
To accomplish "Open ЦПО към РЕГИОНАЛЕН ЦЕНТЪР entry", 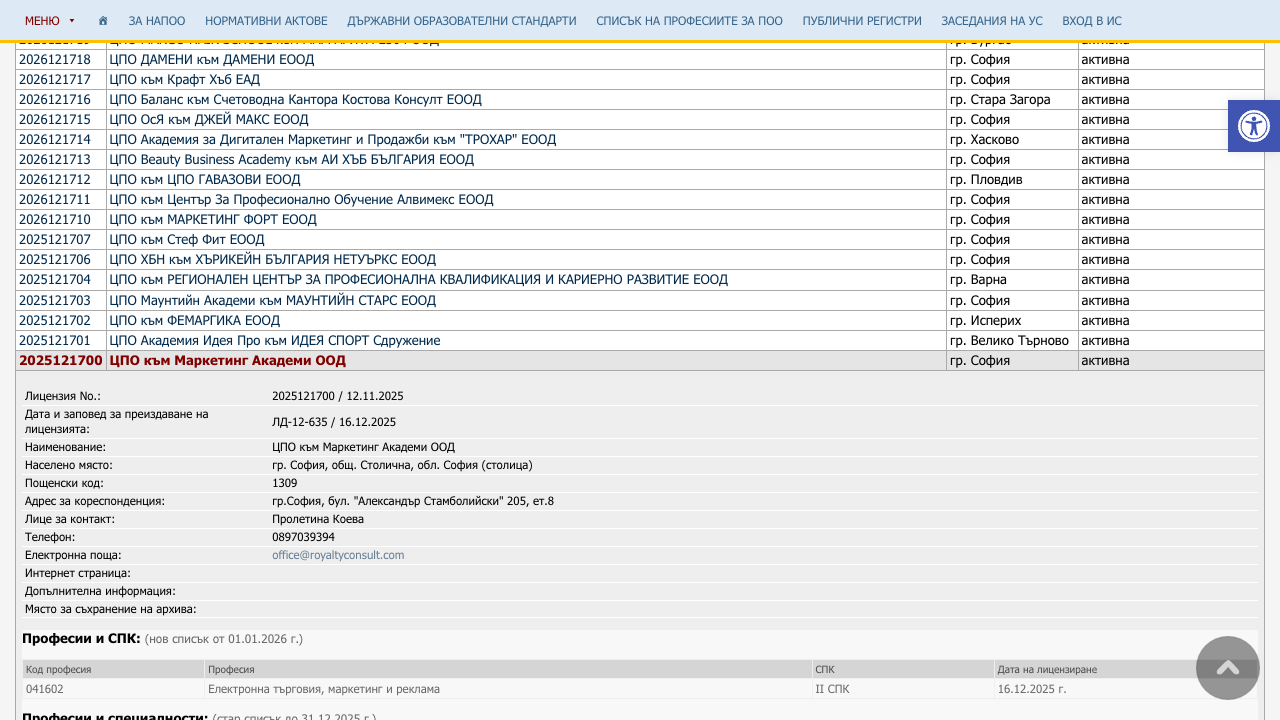I will click(x=418, y=280).
